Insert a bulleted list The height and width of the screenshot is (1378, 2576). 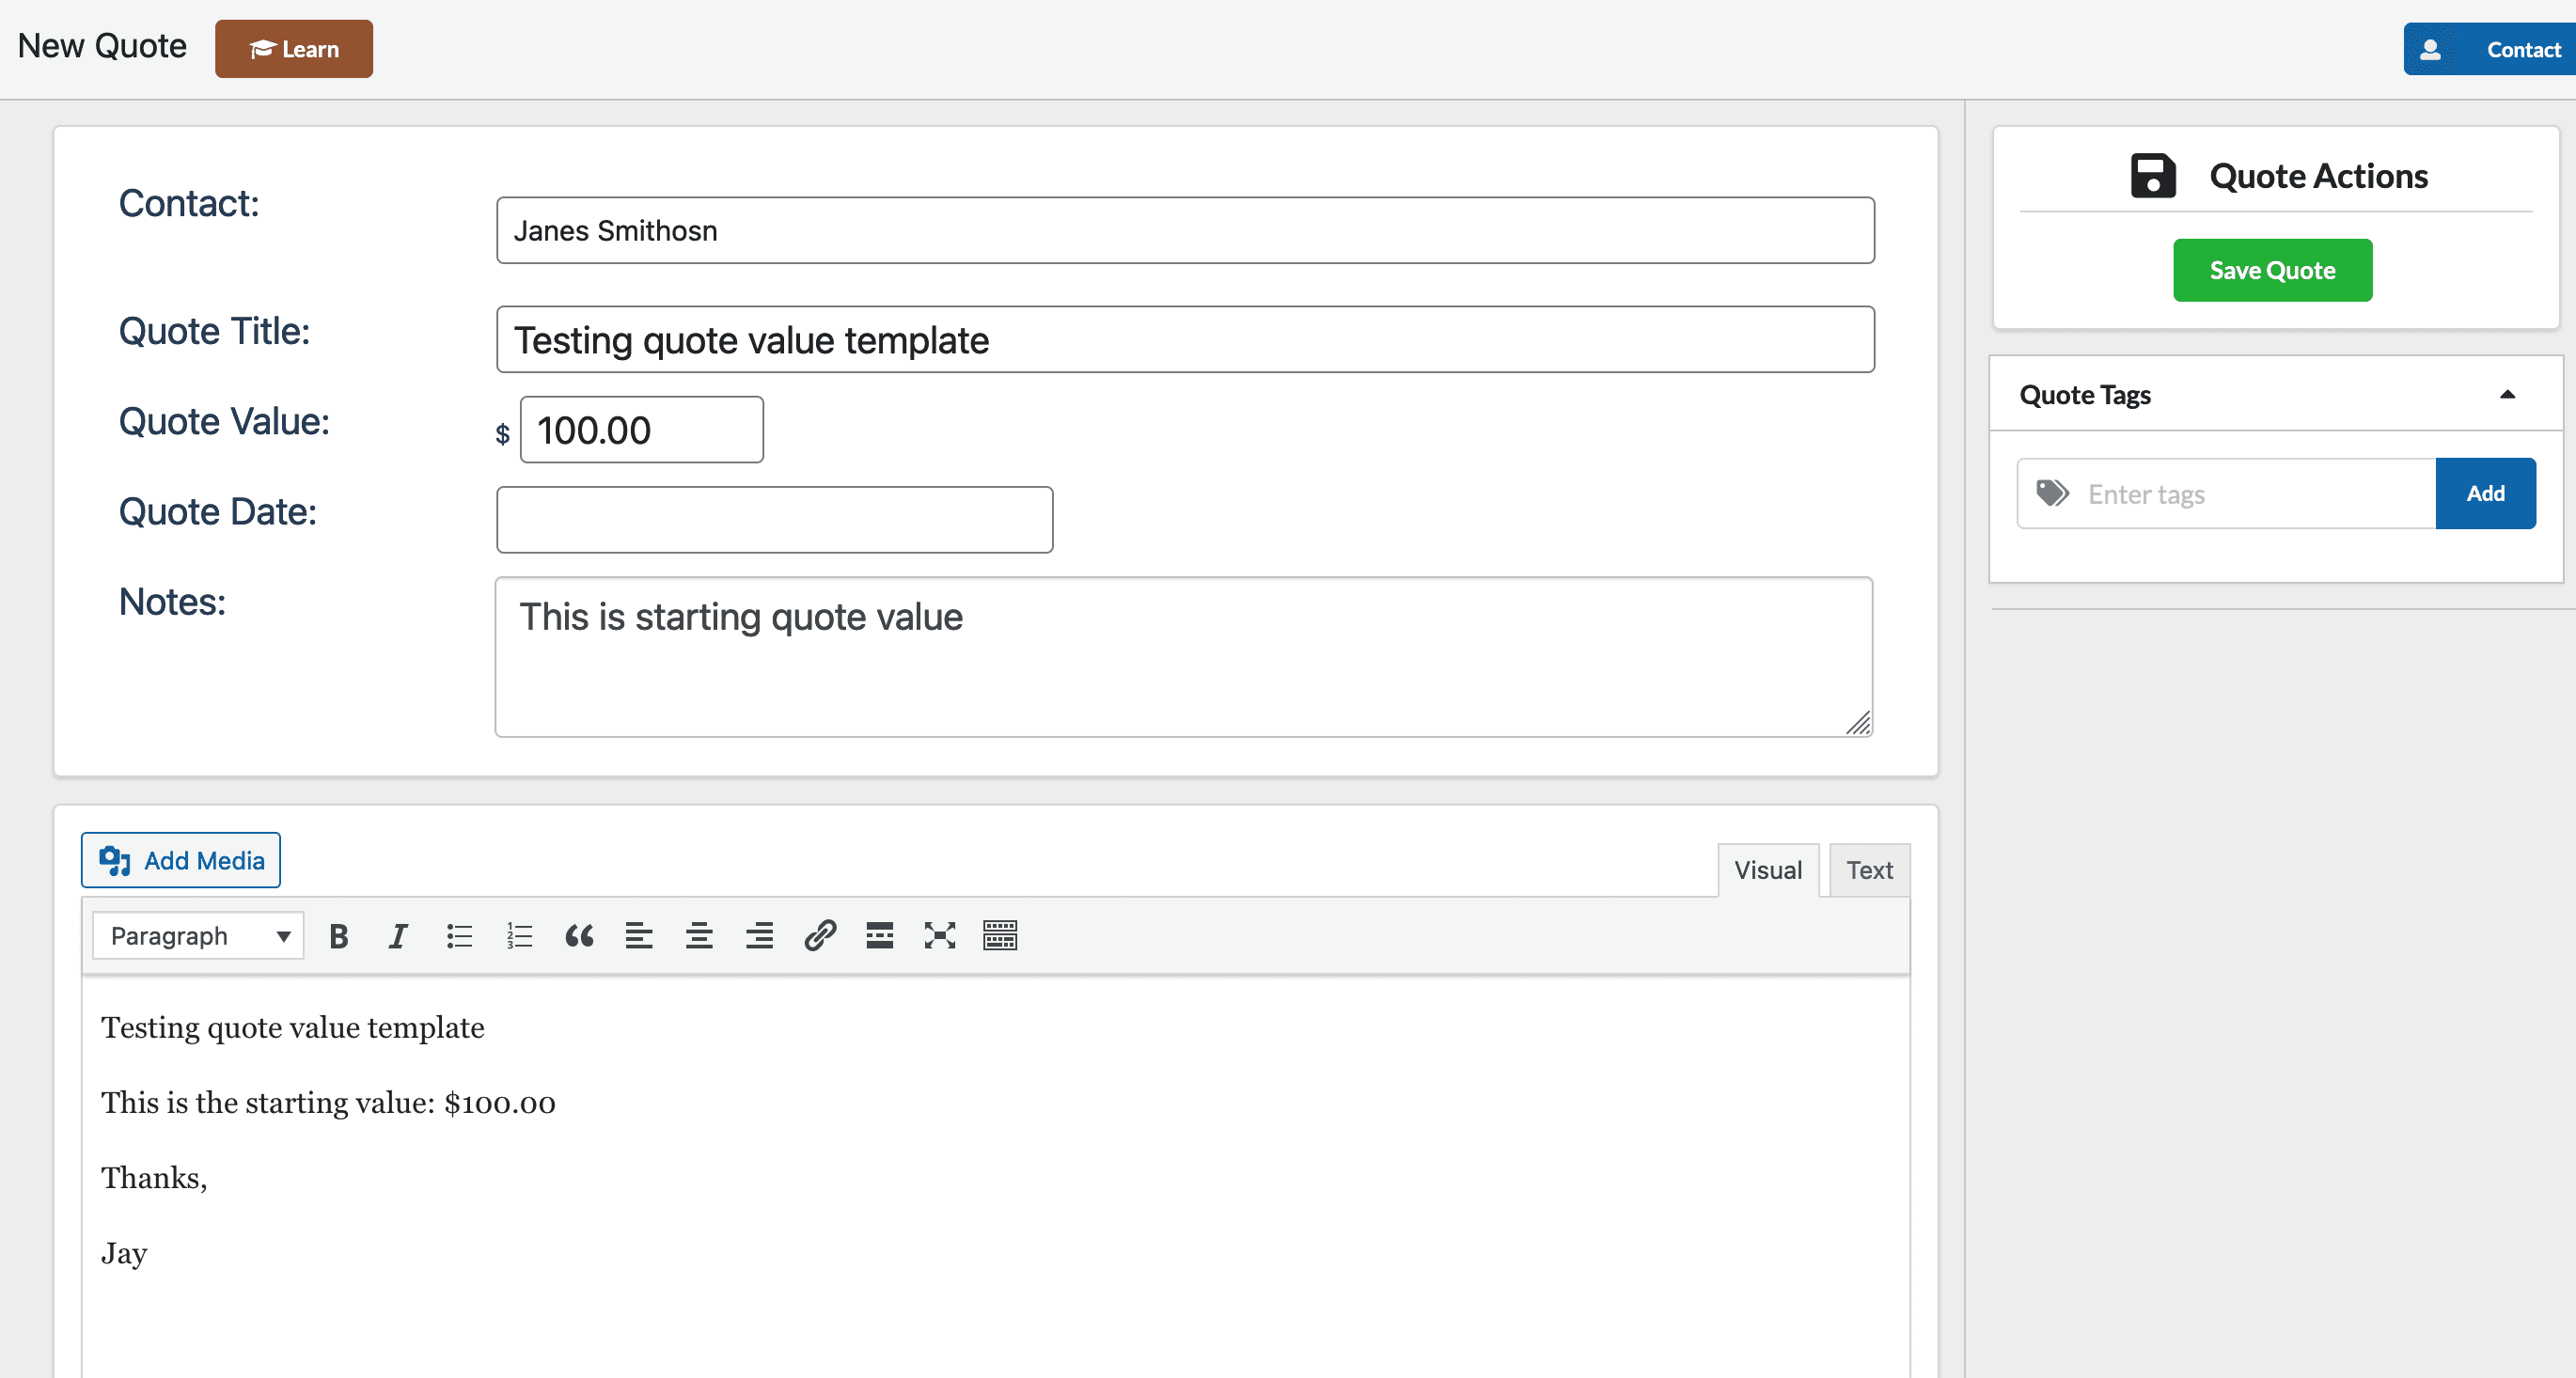459,936
